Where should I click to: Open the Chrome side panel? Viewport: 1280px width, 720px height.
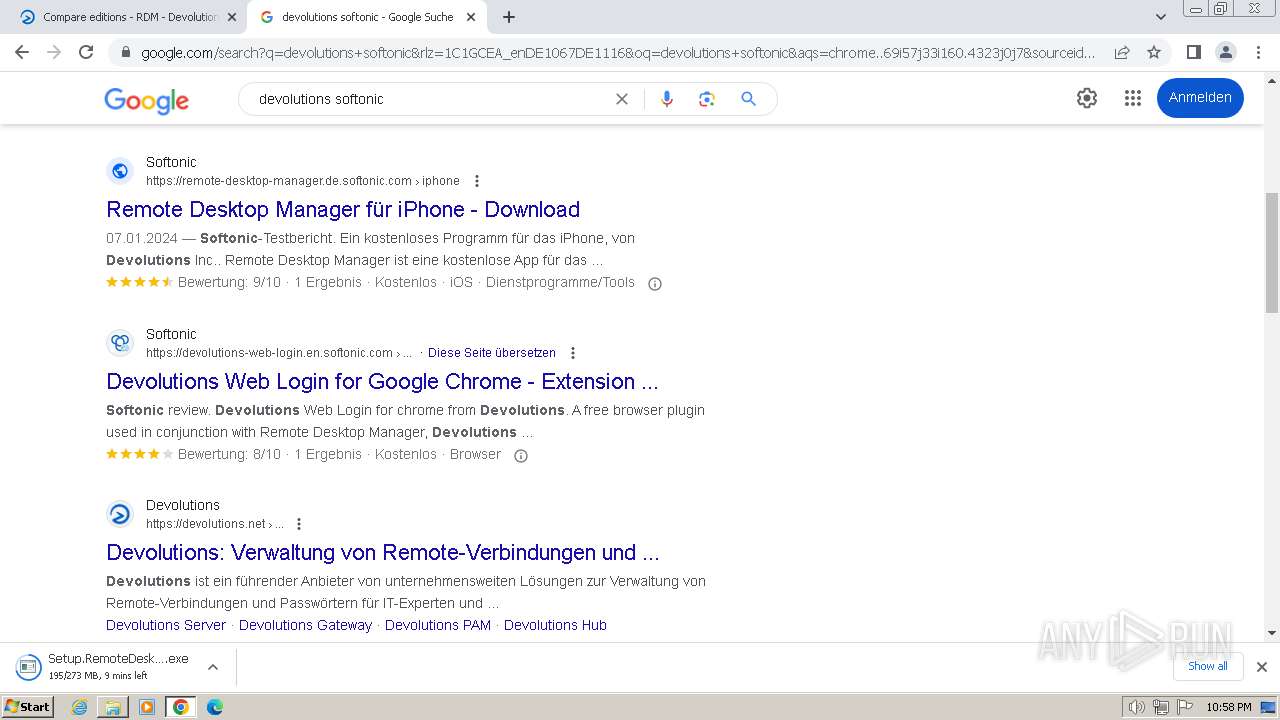(1193, 52)
